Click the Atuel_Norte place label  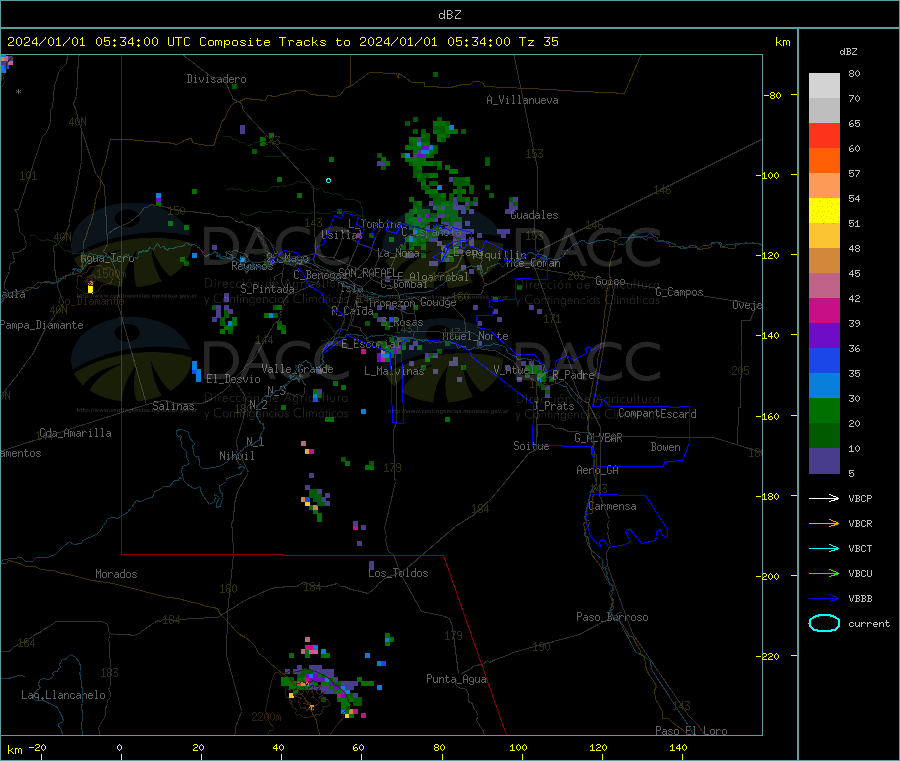pos(475,336)
